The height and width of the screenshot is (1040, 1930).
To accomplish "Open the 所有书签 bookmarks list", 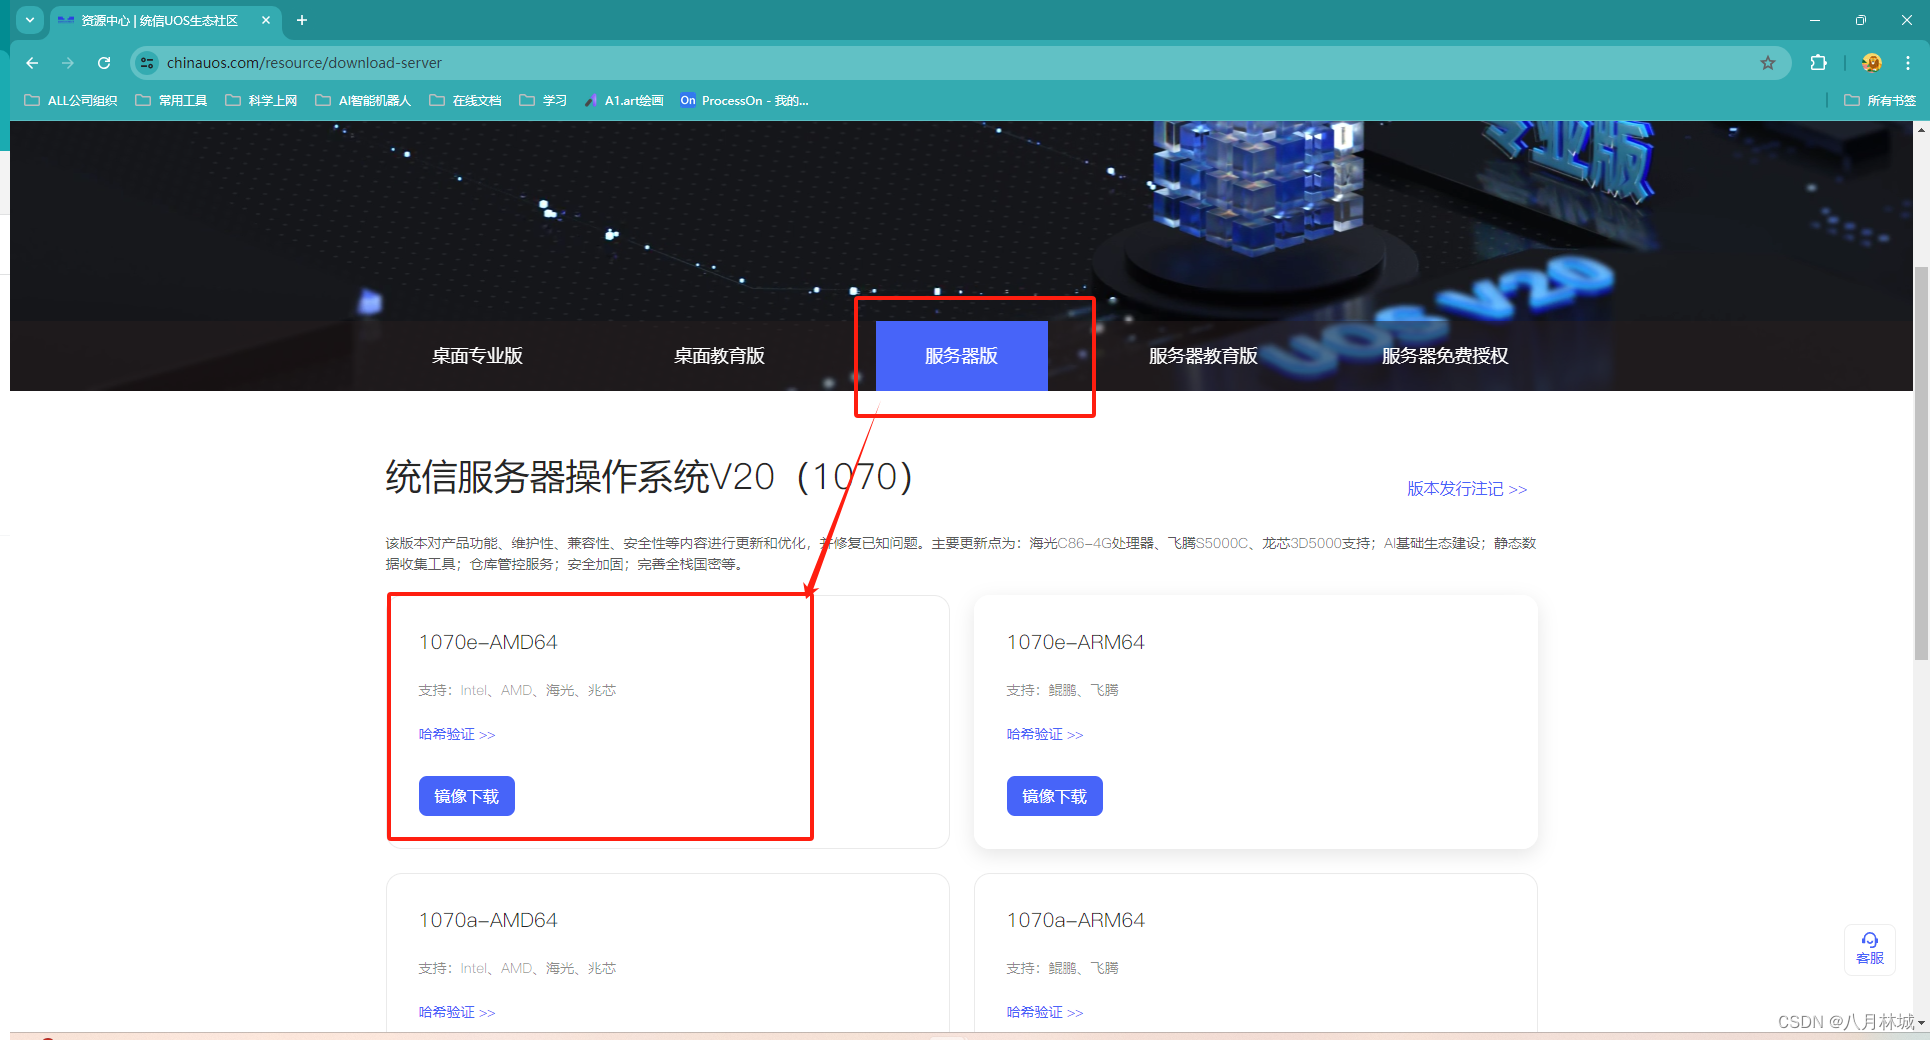I will click(1879, 100).
